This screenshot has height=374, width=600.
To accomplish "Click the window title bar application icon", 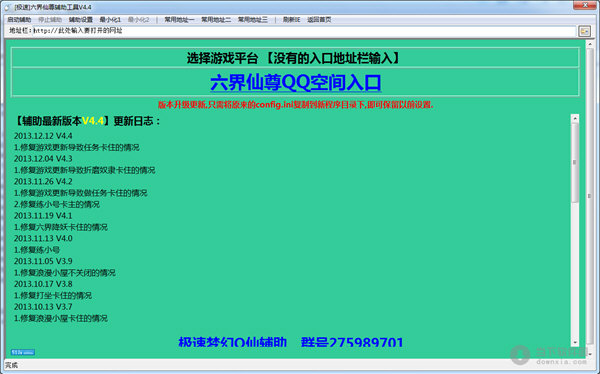I will (7, 7).
